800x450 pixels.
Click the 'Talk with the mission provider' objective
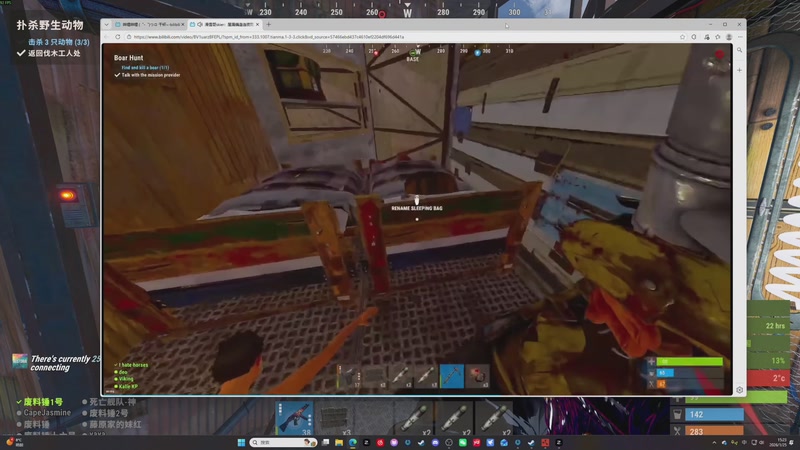click(151, 75)
